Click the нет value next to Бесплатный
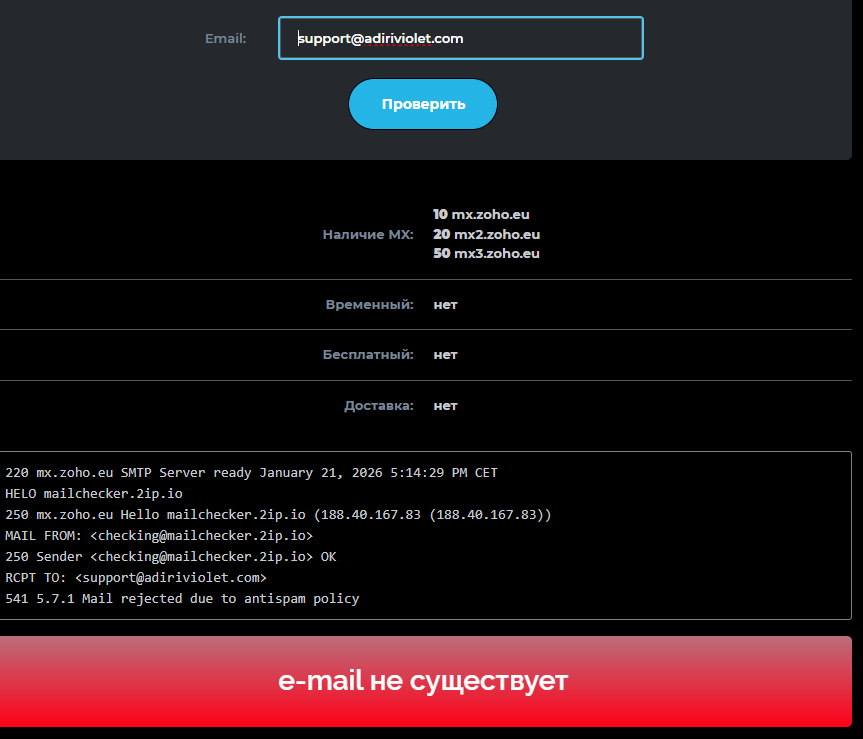This screenshot has height=739, width=863. (445, 355)
